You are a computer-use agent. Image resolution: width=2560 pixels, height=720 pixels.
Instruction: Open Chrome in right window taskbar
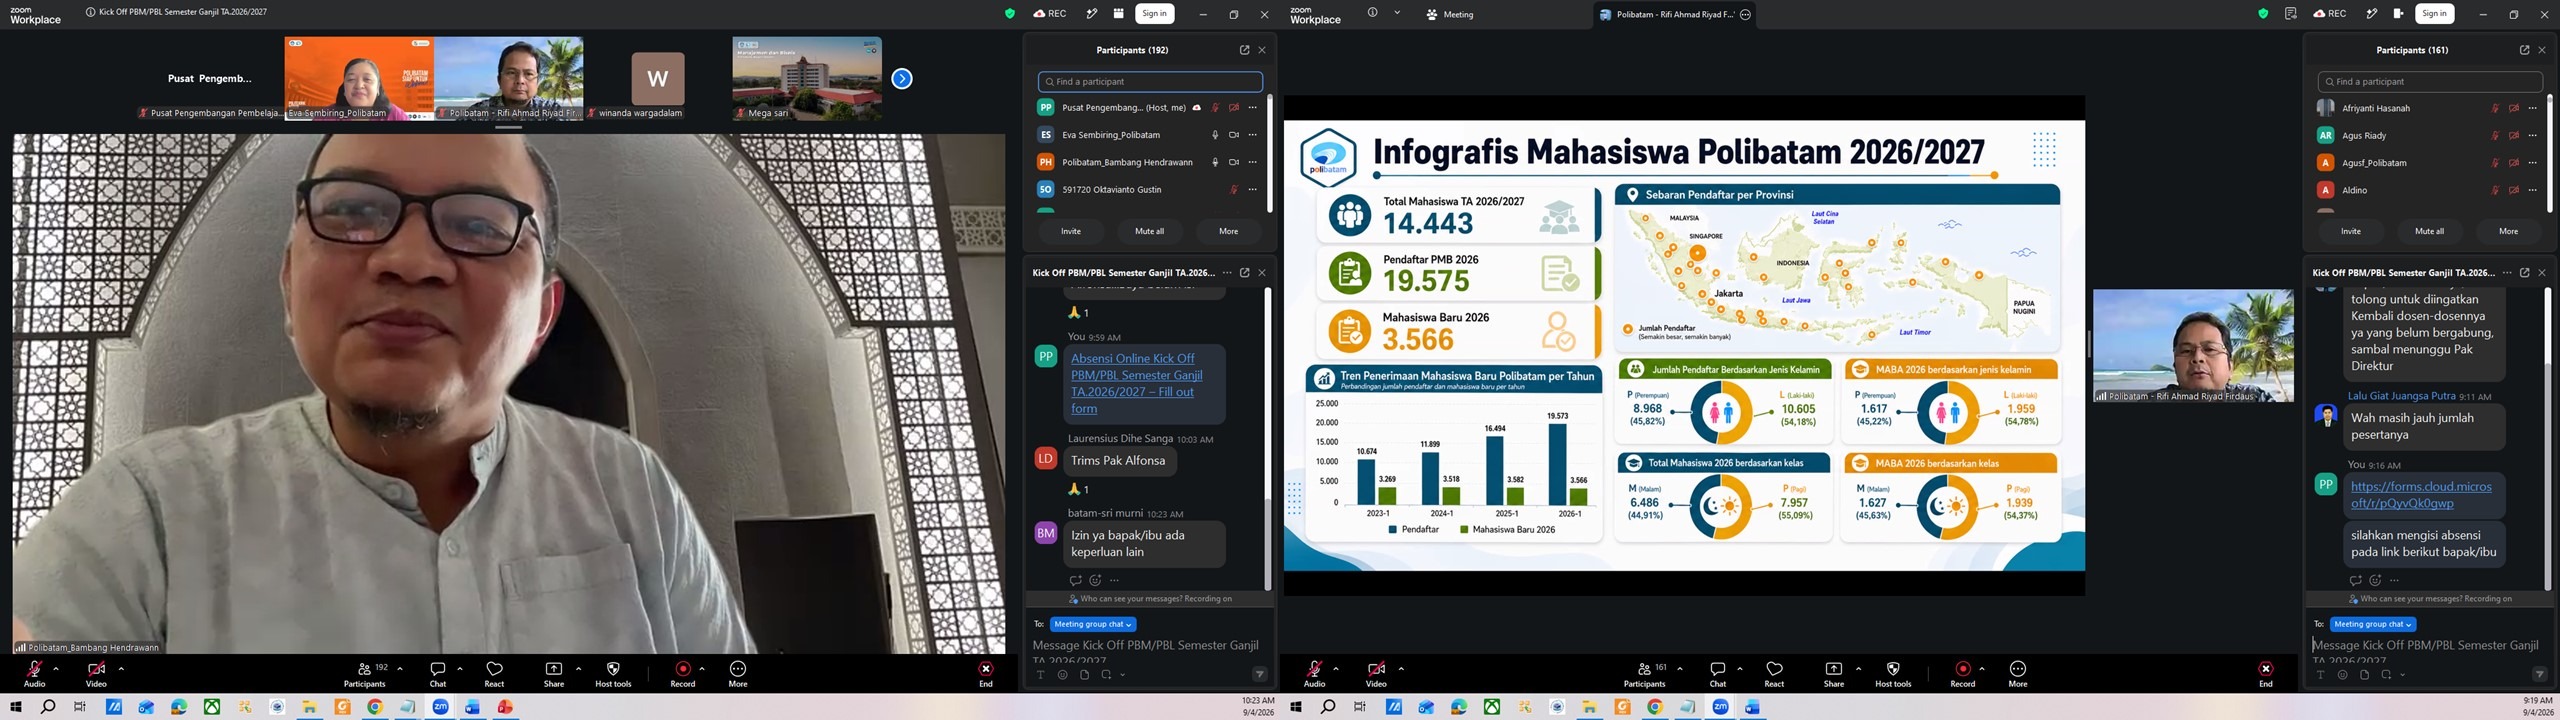[1655, 707]
